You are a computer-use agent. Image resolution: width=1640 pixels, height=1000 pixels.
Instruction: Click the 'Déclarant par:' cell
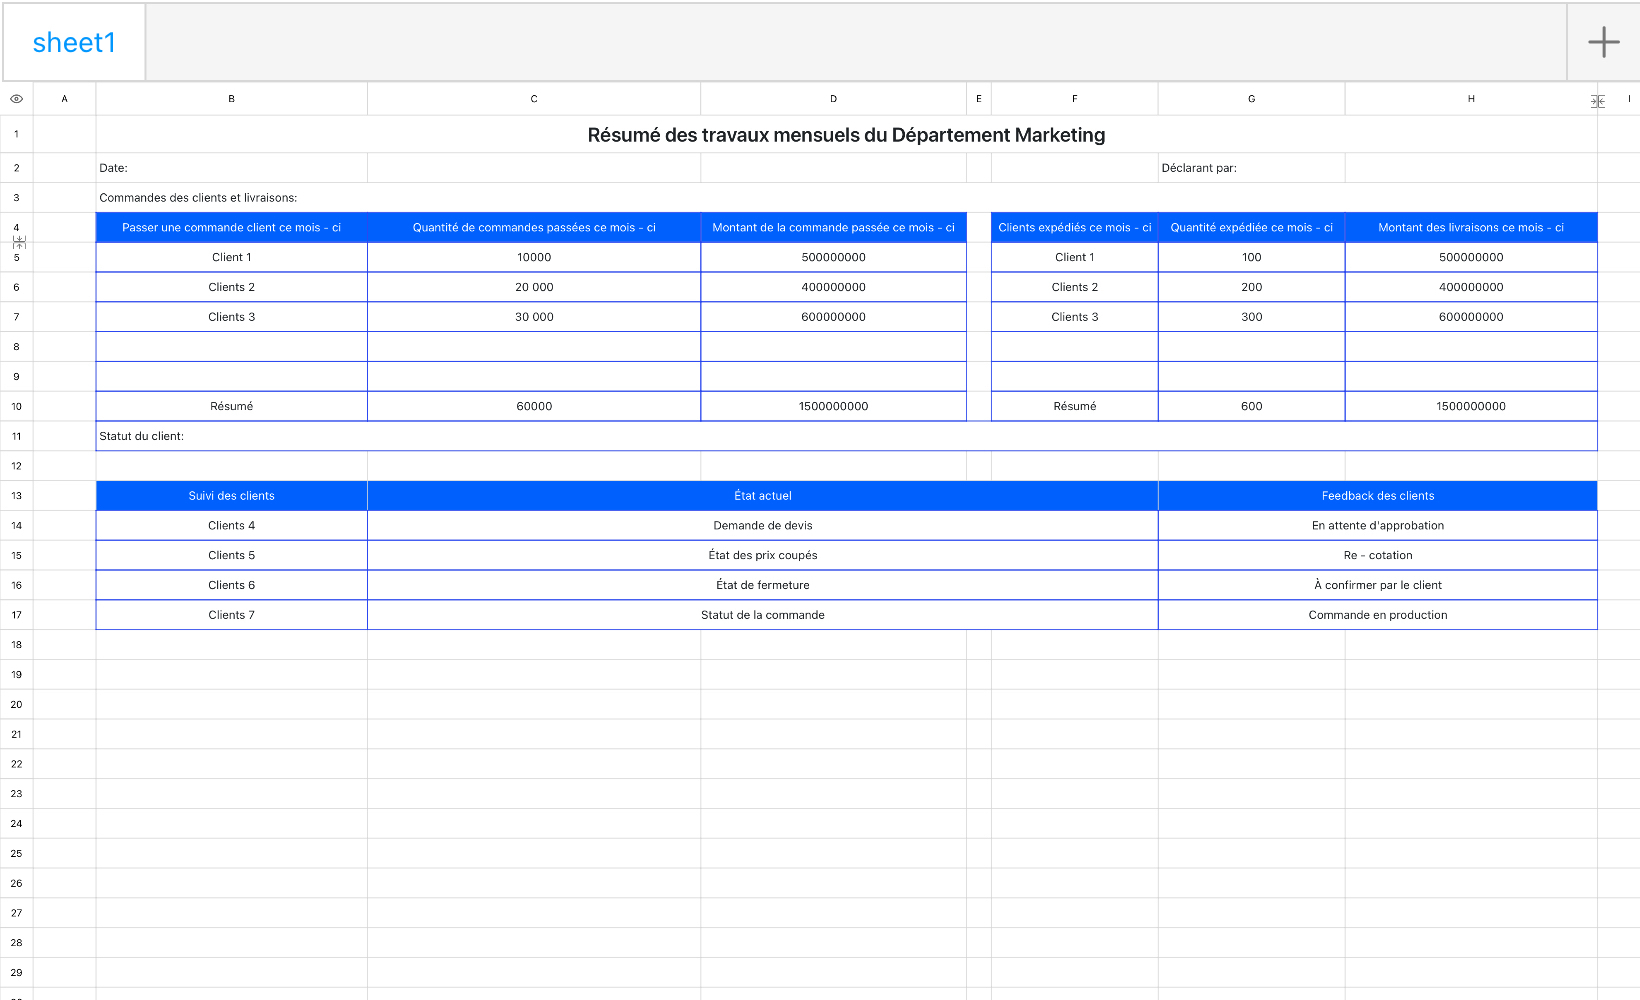tap(1251, 168)
